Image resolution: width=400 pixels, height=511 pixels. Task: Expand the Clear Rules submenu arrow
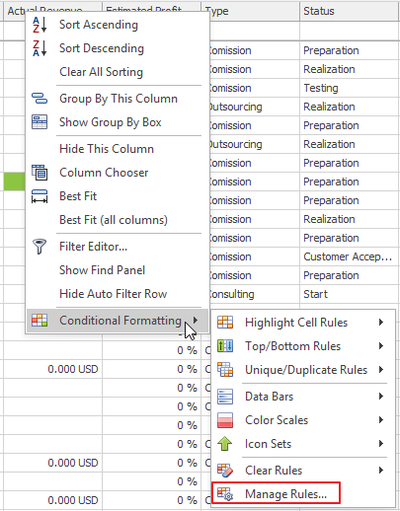click(381, 470)
